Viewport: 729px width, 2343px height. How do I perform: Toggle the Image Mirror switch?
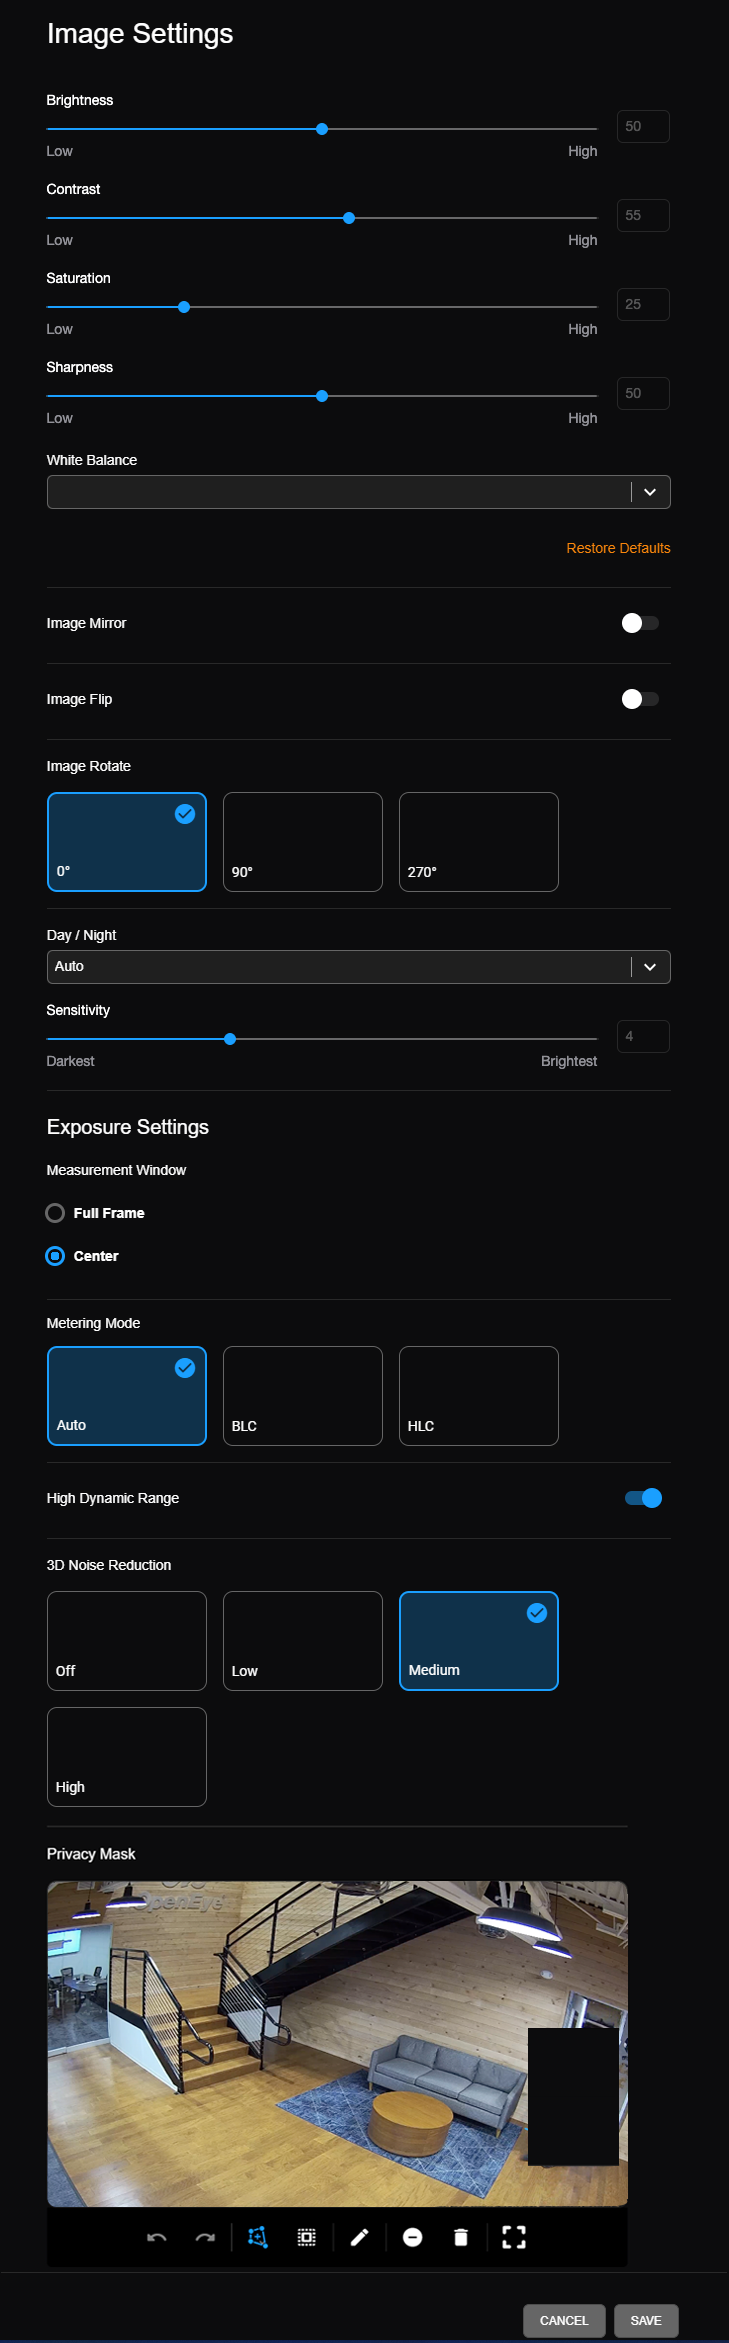640,623
